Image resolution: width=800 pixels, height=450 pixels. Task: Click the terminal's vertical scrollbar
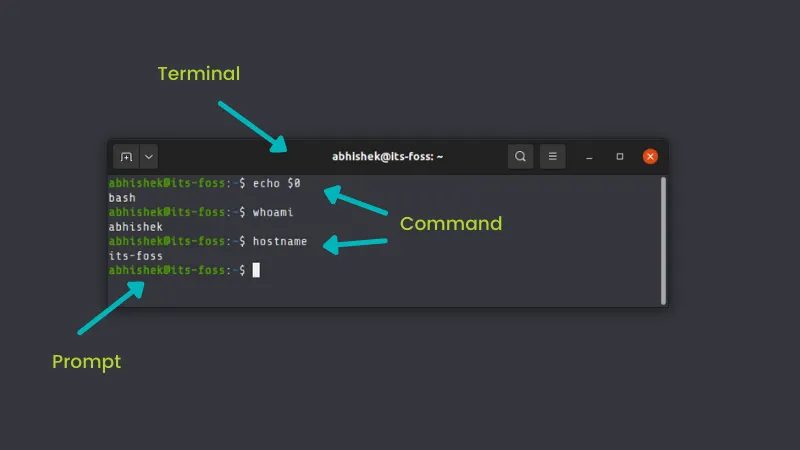[x=663, y=240]
